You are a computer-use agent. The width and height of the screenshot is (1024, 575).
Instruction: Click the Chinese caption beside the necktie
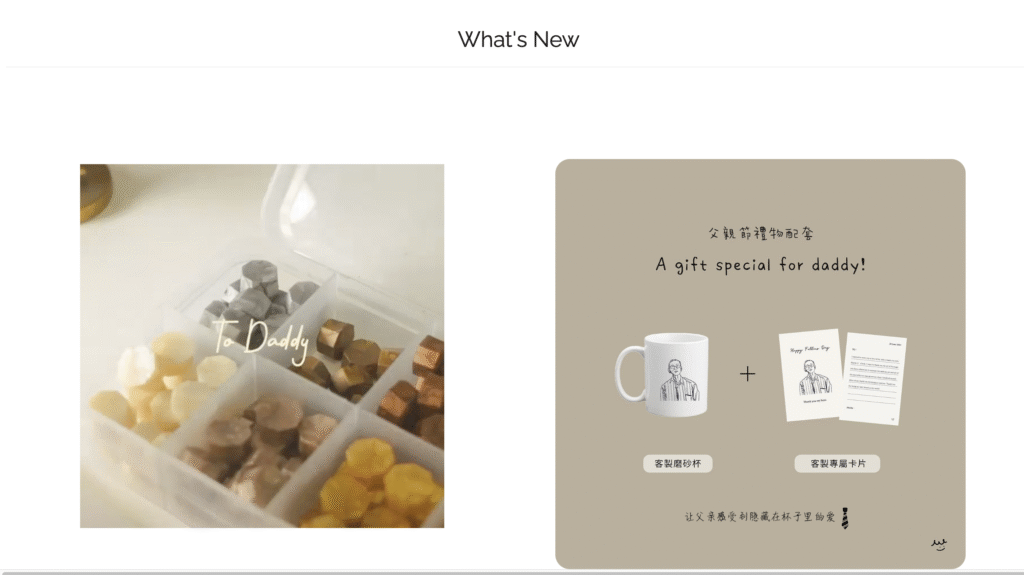(760, 517)
